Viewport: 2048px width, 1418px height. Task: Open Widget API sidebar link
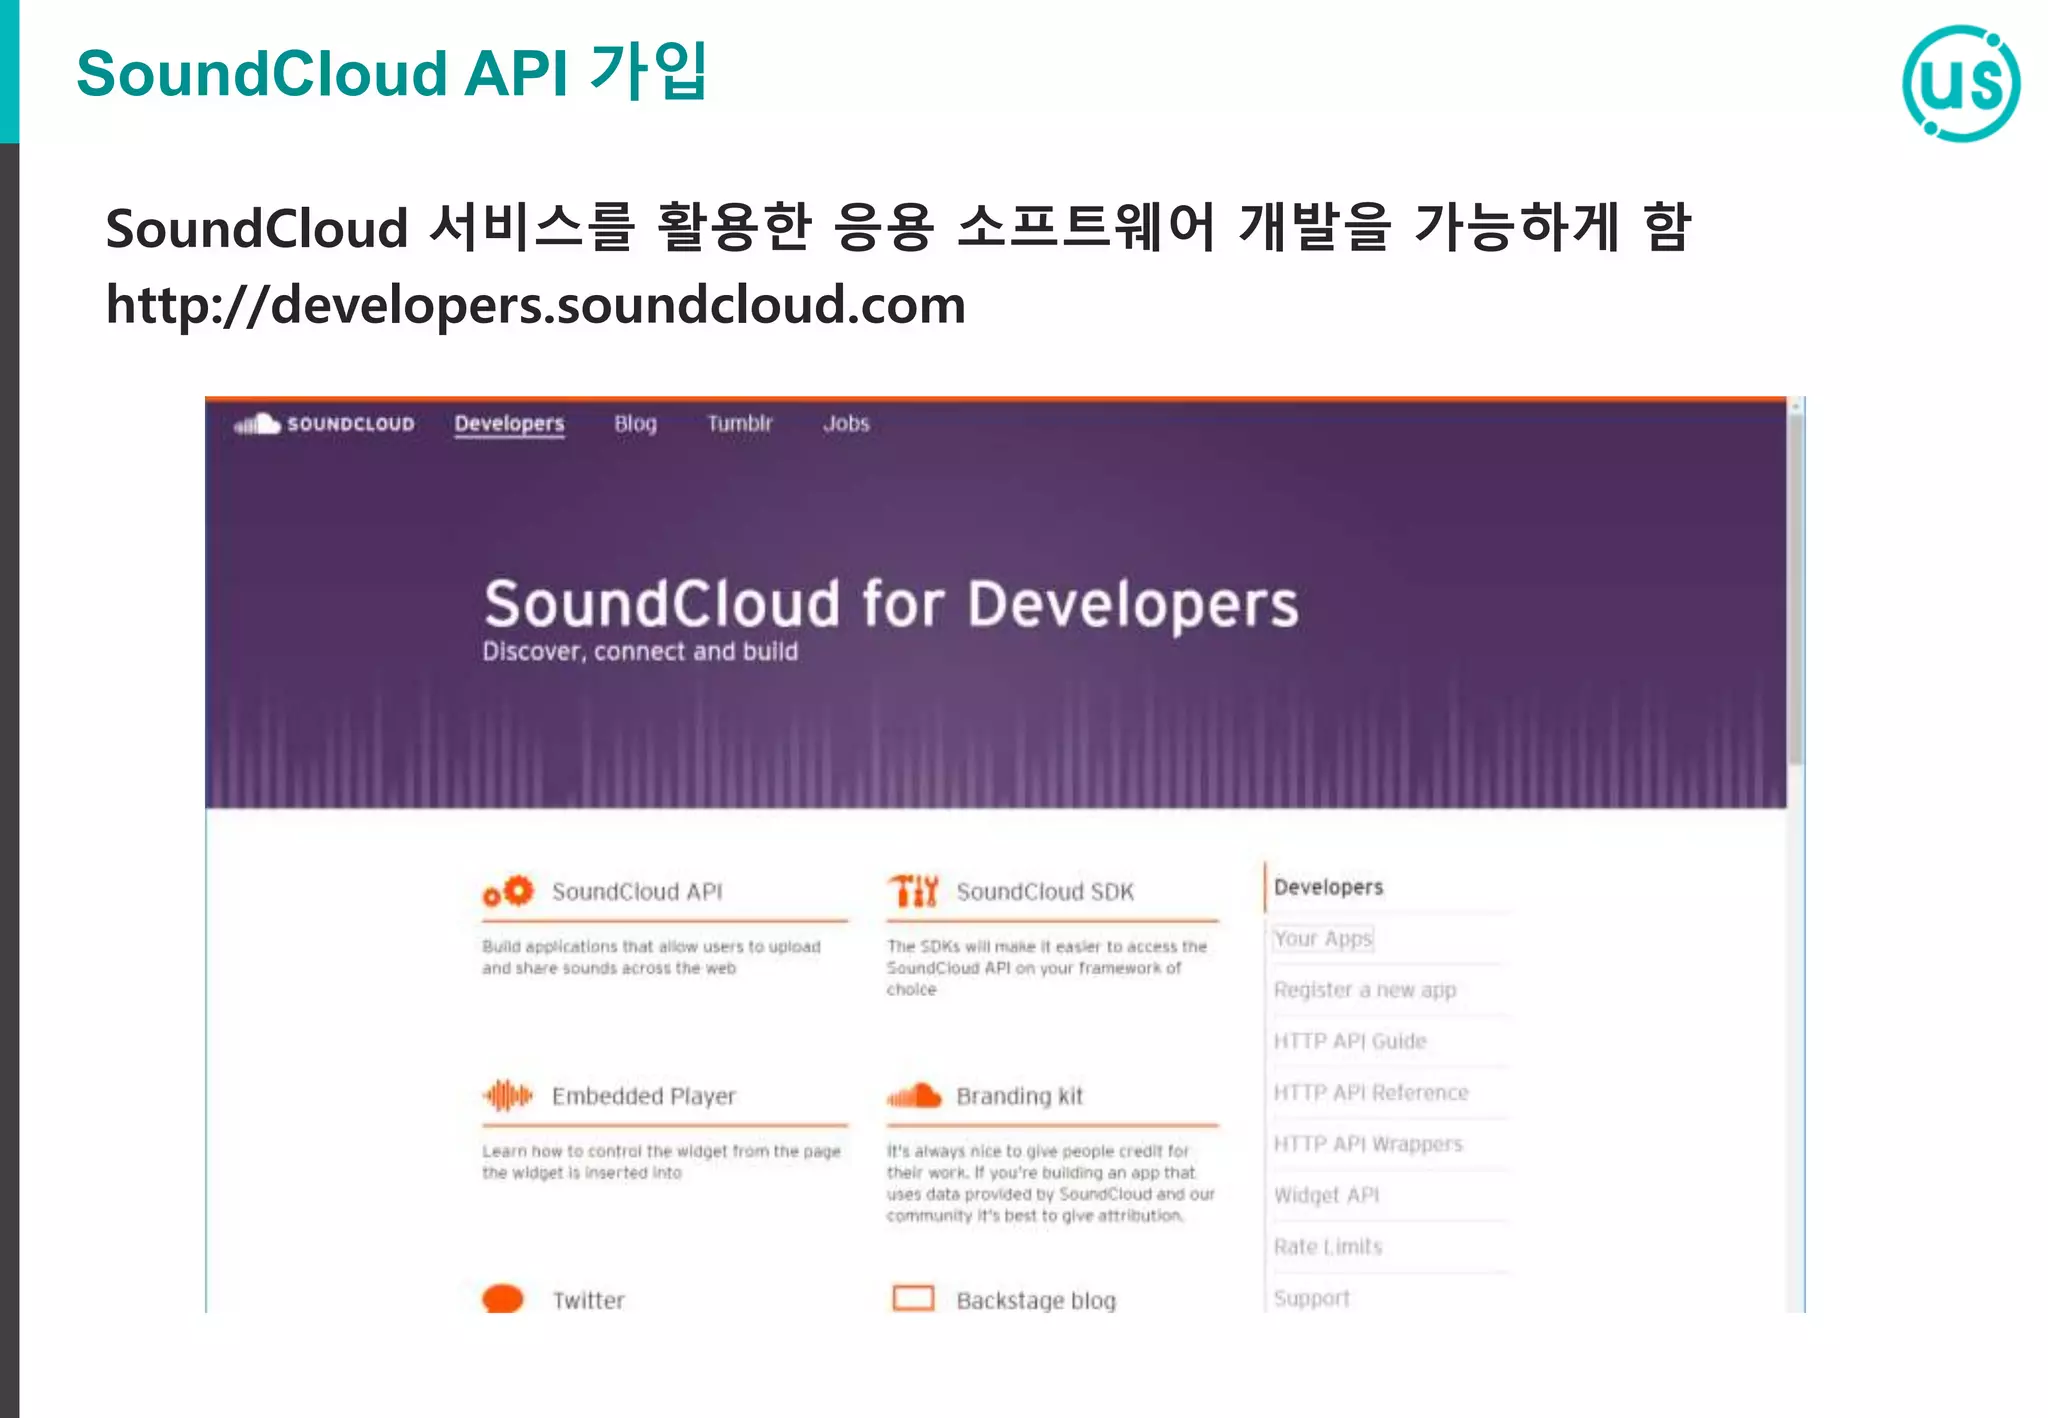point(1326,1195)
